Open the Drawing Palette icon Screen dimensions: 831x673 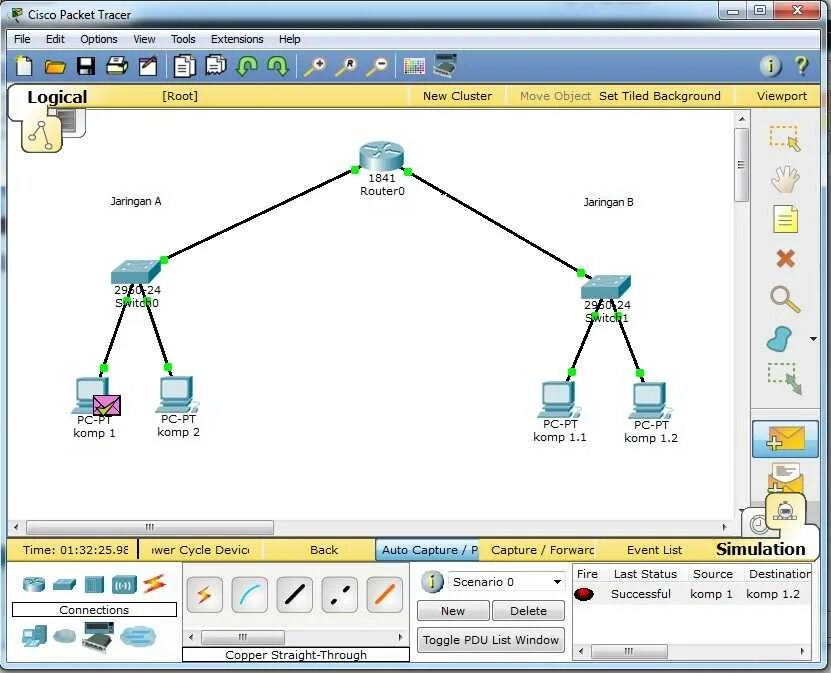(414, 66)
